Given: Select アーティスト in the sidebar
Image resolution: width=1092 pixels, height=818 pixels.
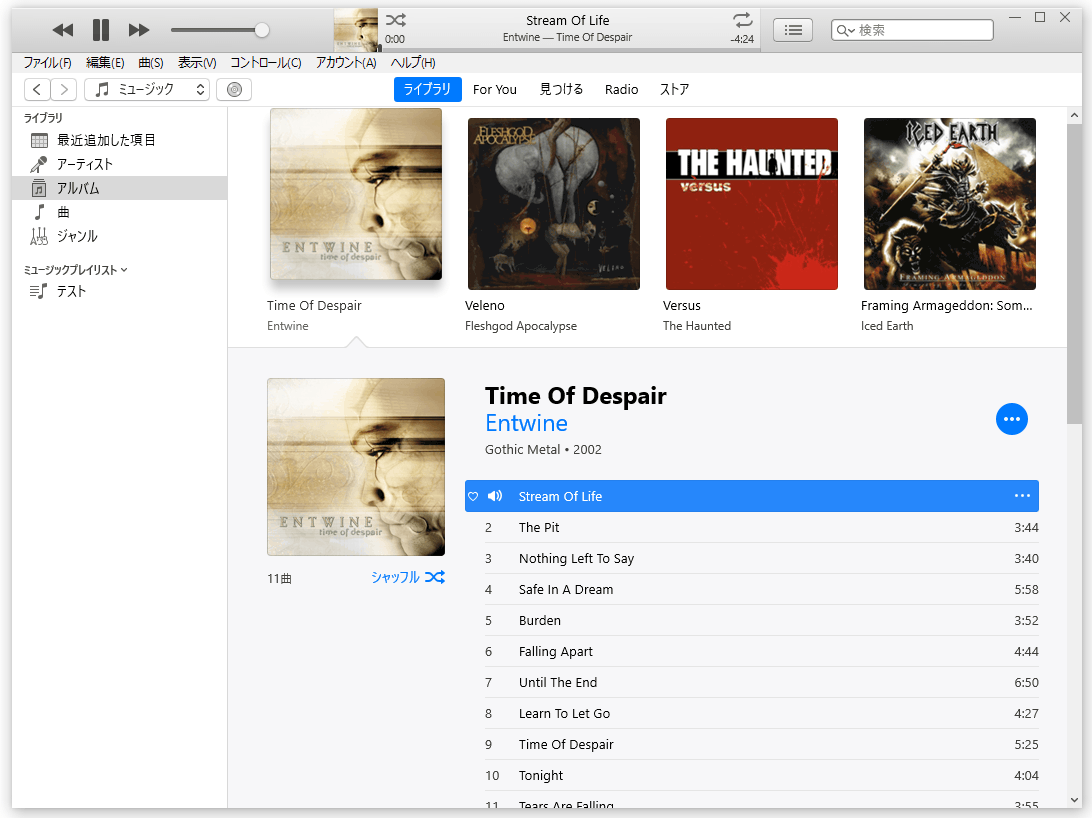Looking at the screenshot, I should click(x=119, y=164).
